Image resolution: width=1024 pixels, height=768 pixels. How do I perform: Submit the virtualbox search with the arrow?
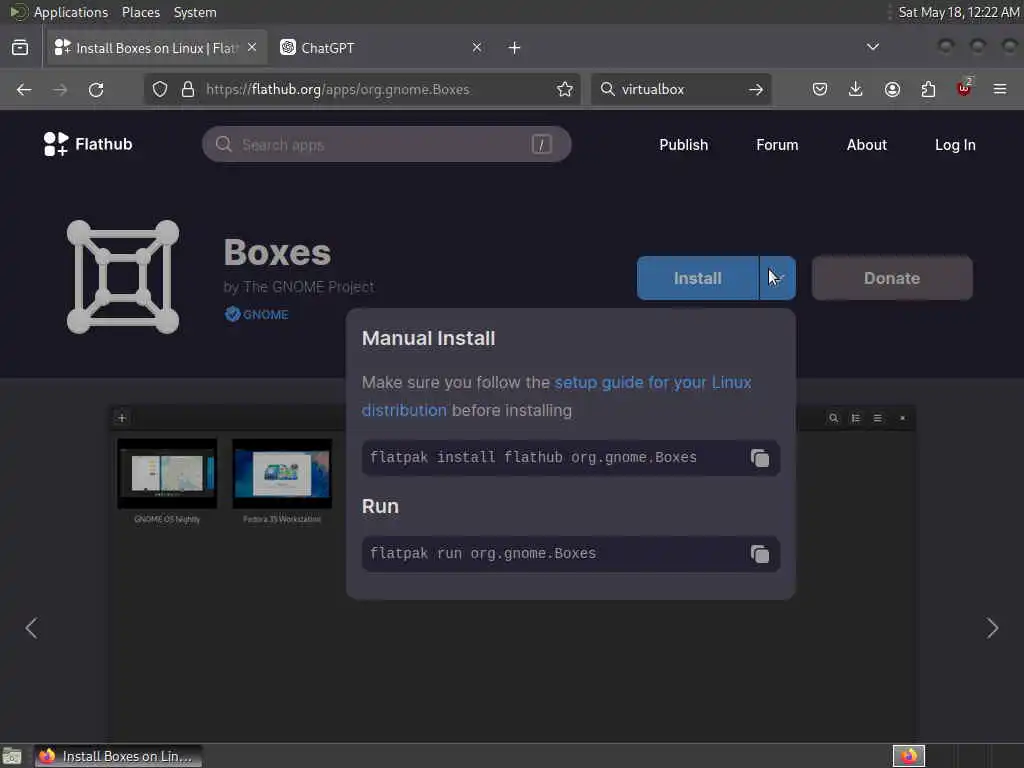tap(756, 89)
